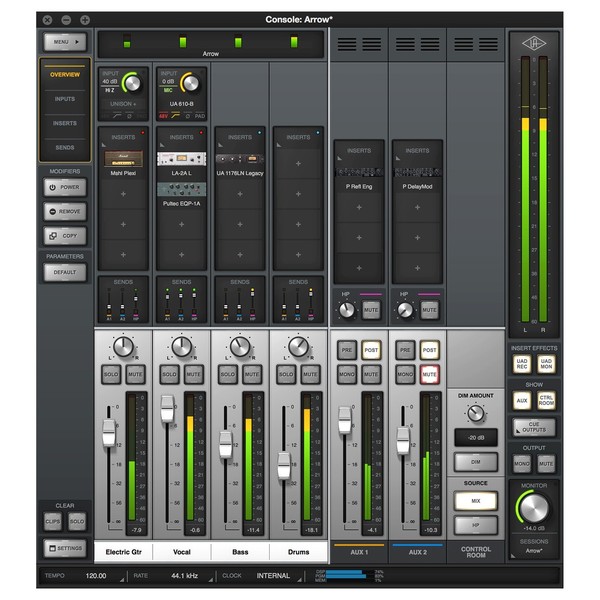Clear Solo button
Viewport: 600px width, 600px height.
(77, 521)
